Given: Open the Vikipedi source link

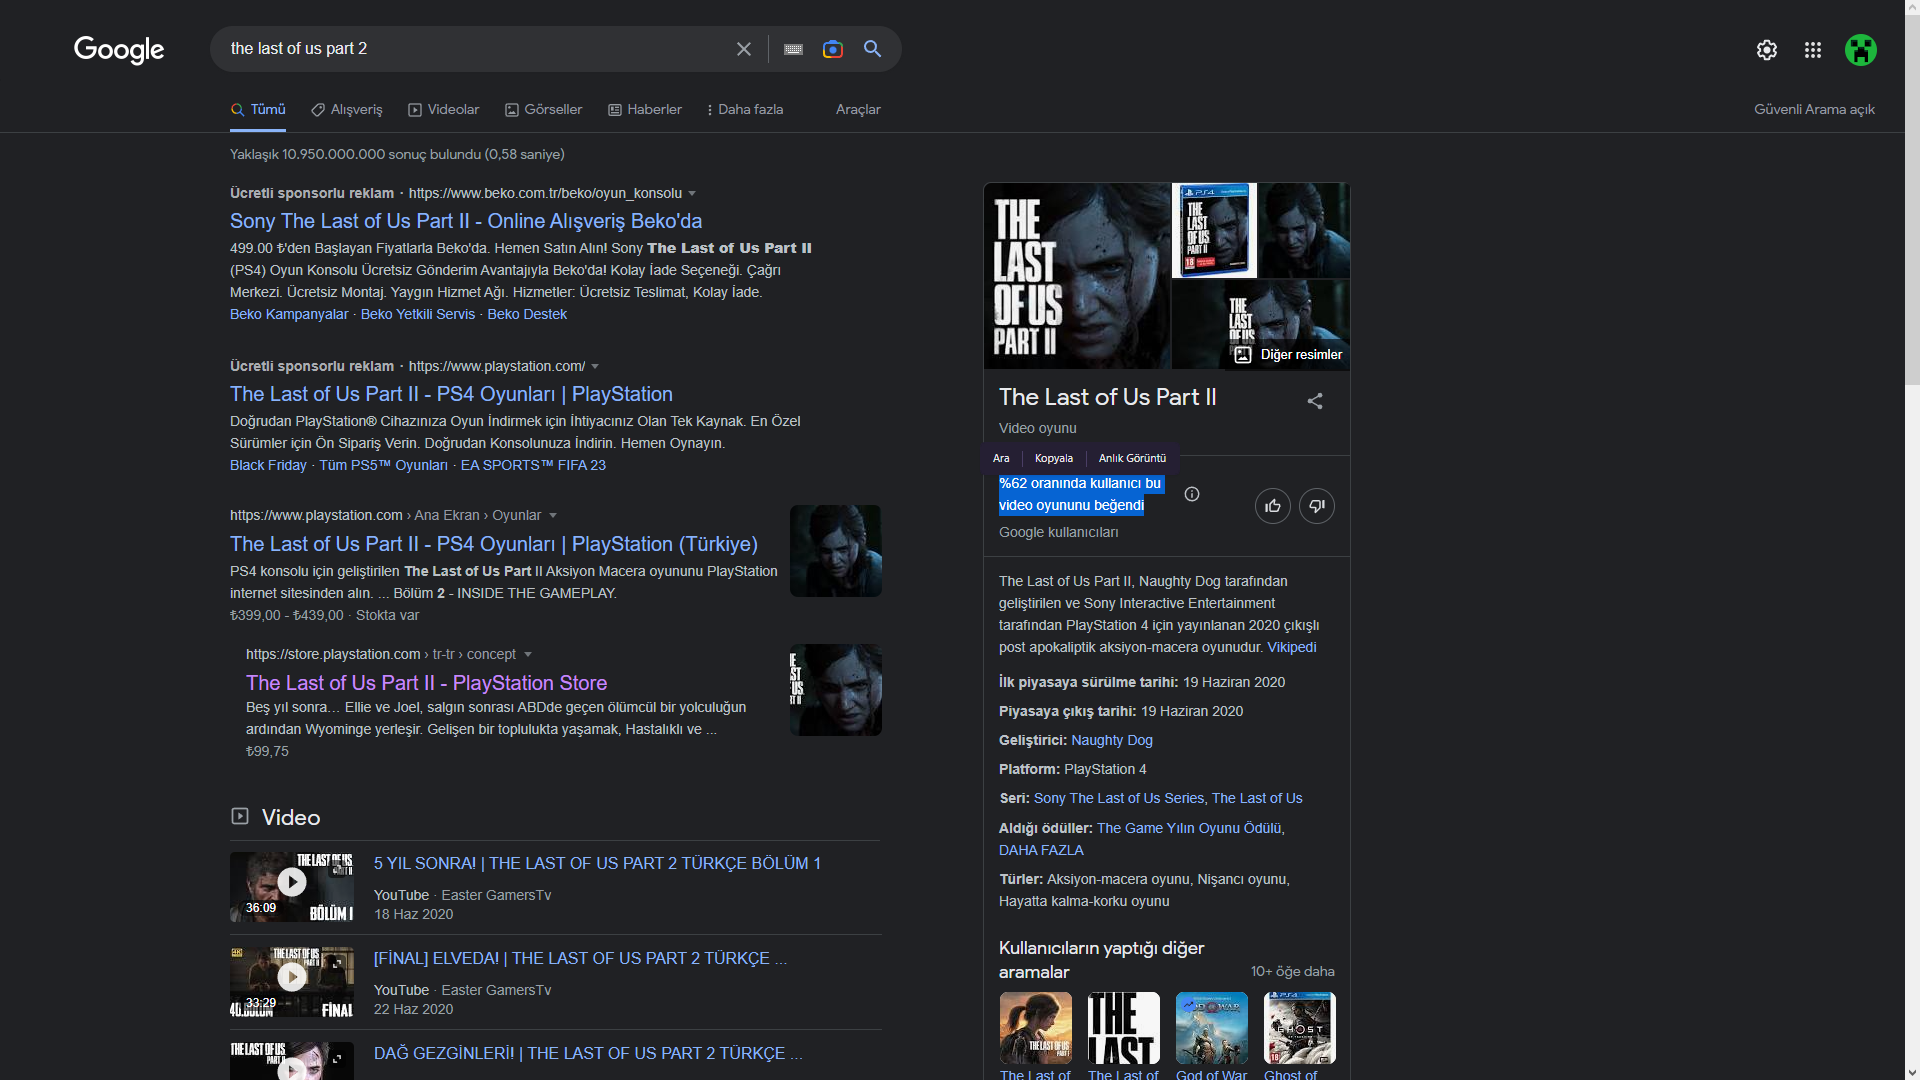Looking at the screenshot, I should pyautogui.click(x=1292, y=647).
